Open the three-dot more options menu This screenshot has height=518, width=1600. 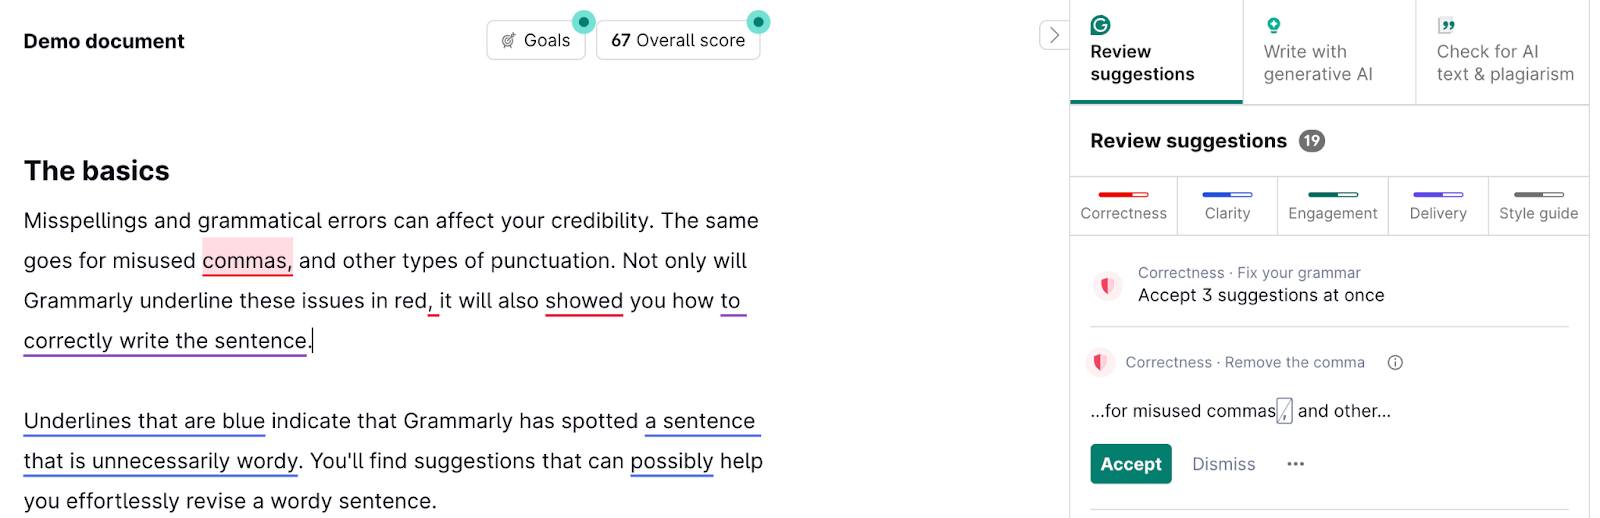pos(1296,464)
